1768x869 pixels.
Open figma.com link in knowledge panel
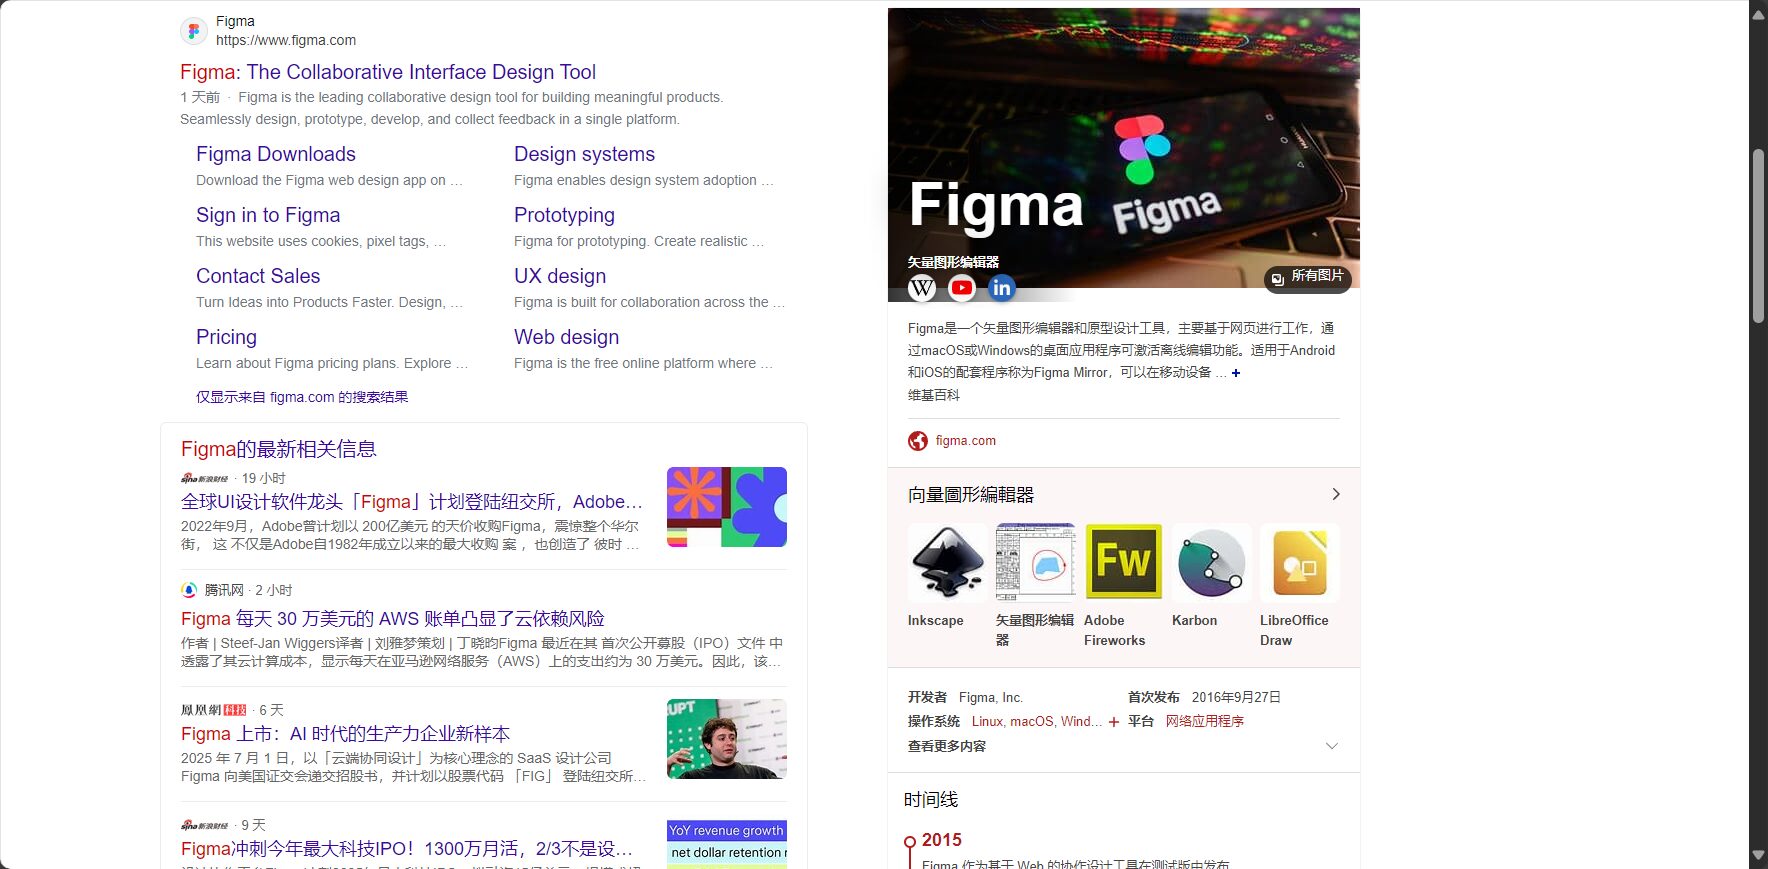click(966, 441)
